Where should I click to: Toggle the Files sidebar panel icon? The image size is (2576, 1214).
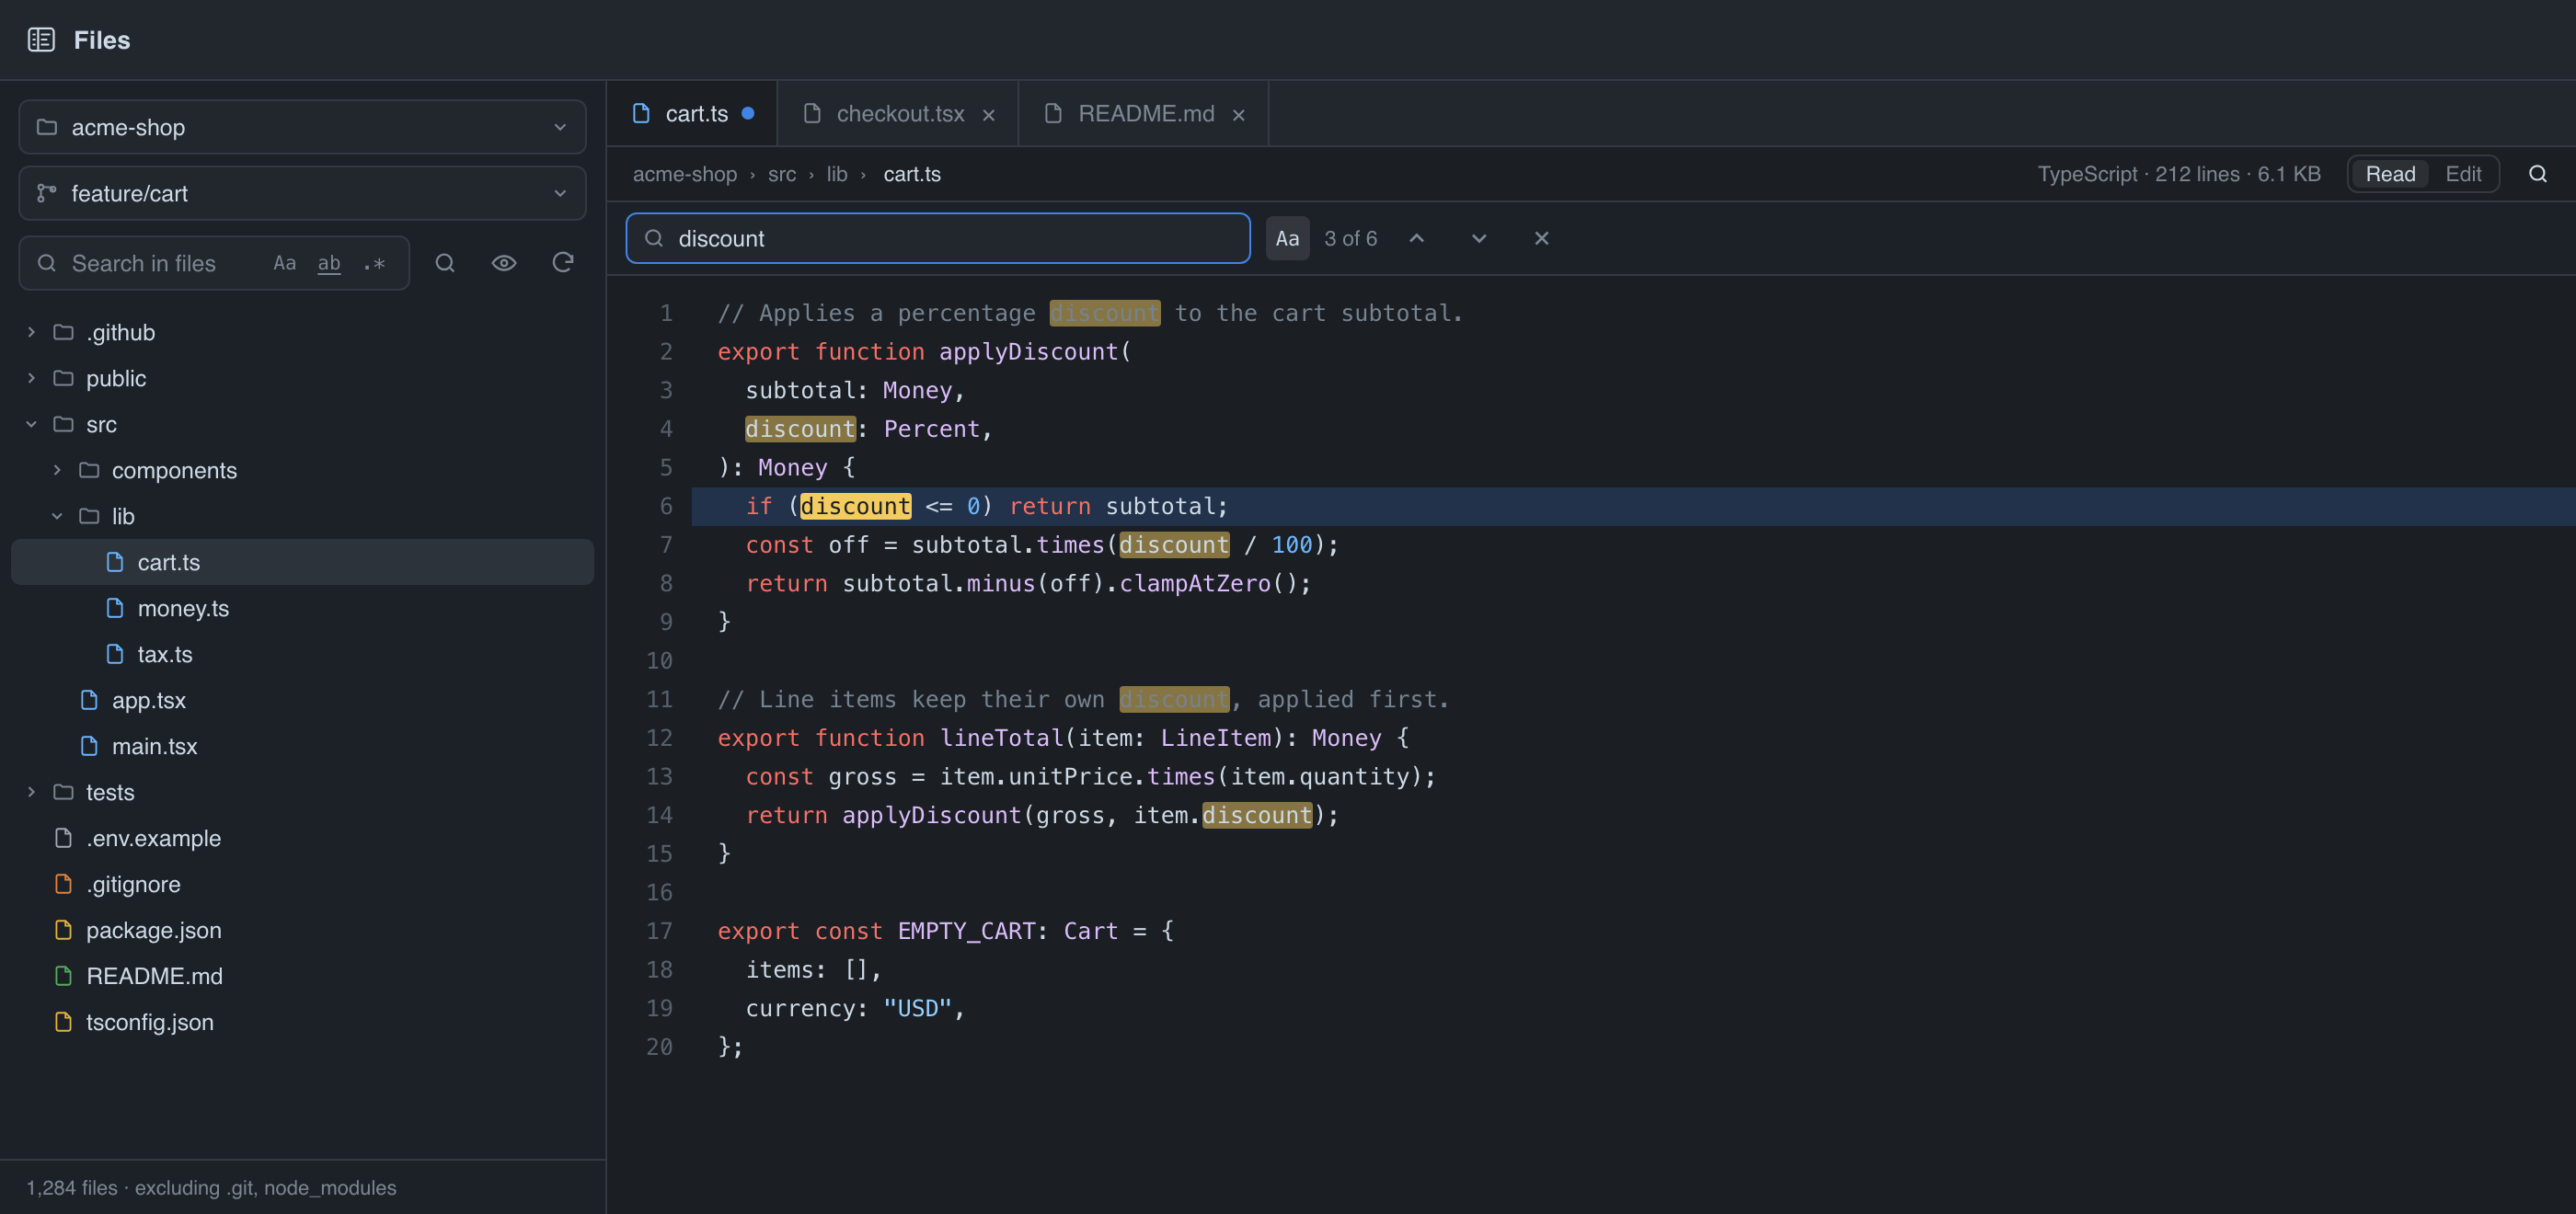tap(41, 40)
